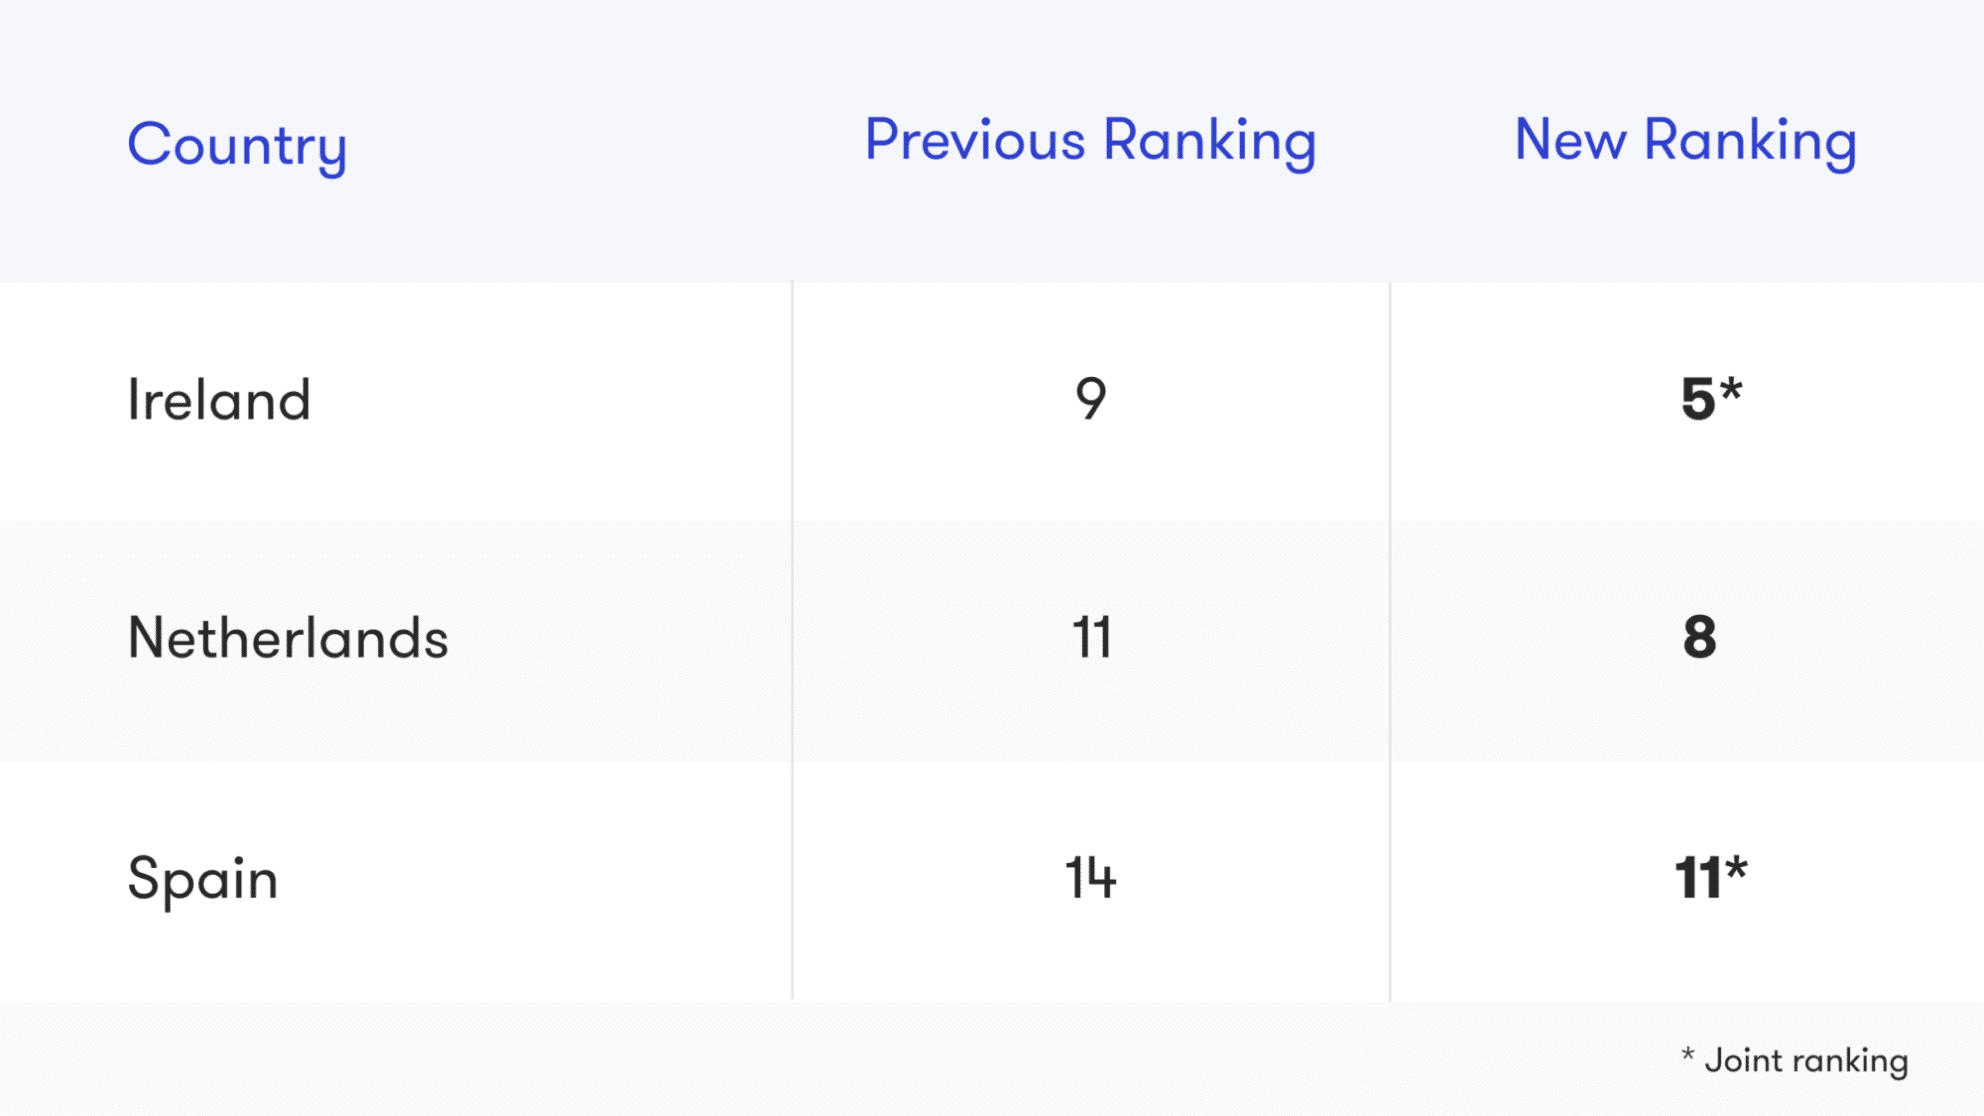Click the asterisk beside Joint ranking footnote

pyautogui.click(x=1687, y=1054)
